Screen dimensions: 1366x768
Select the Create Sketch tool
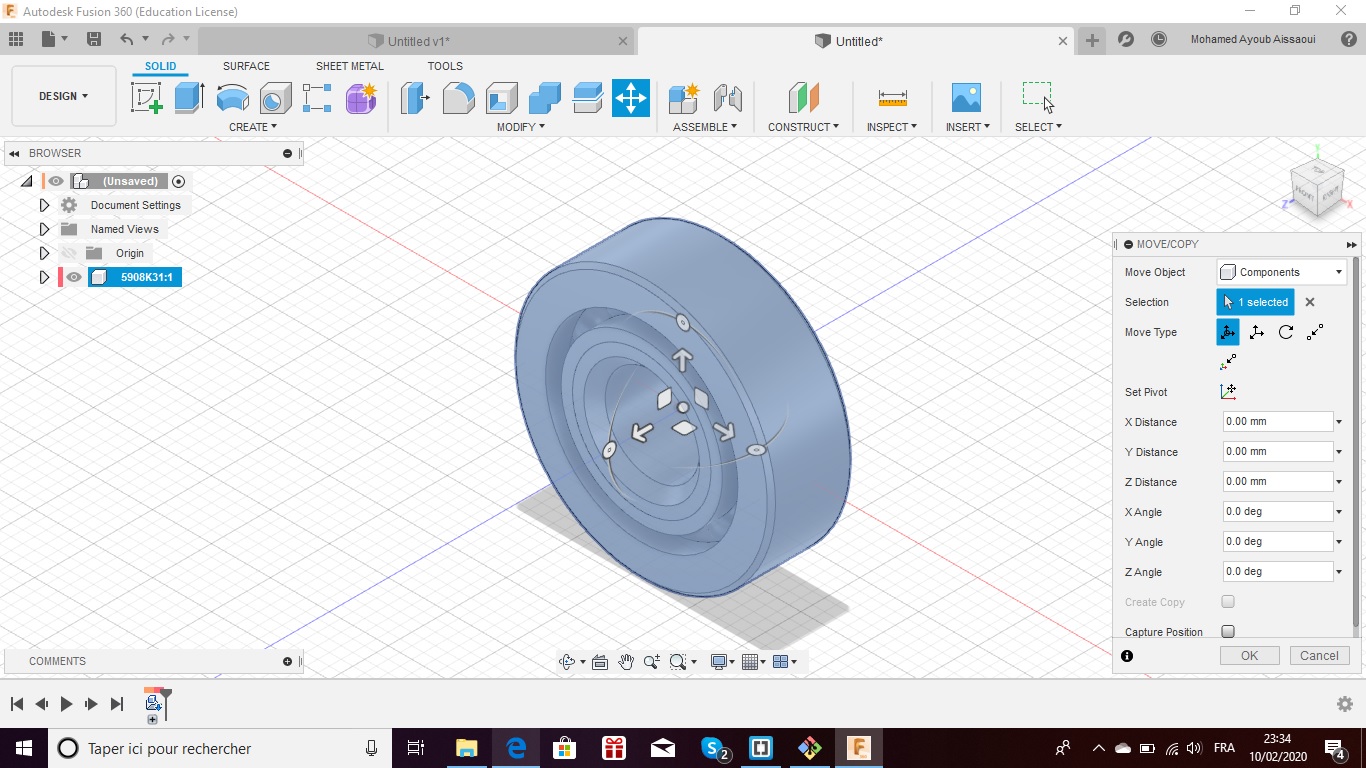(x=147, y=98)
